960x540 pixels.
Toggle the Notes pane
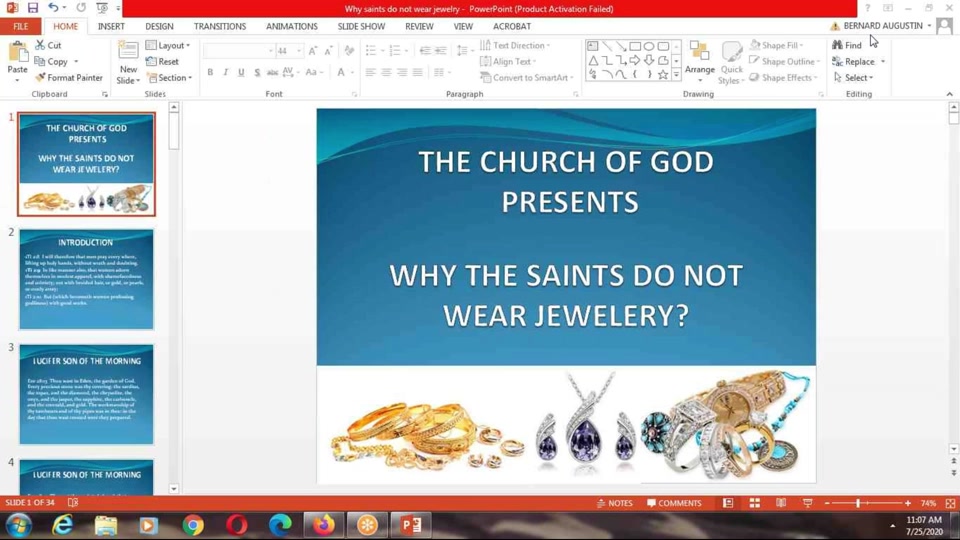tap(614, 503)
